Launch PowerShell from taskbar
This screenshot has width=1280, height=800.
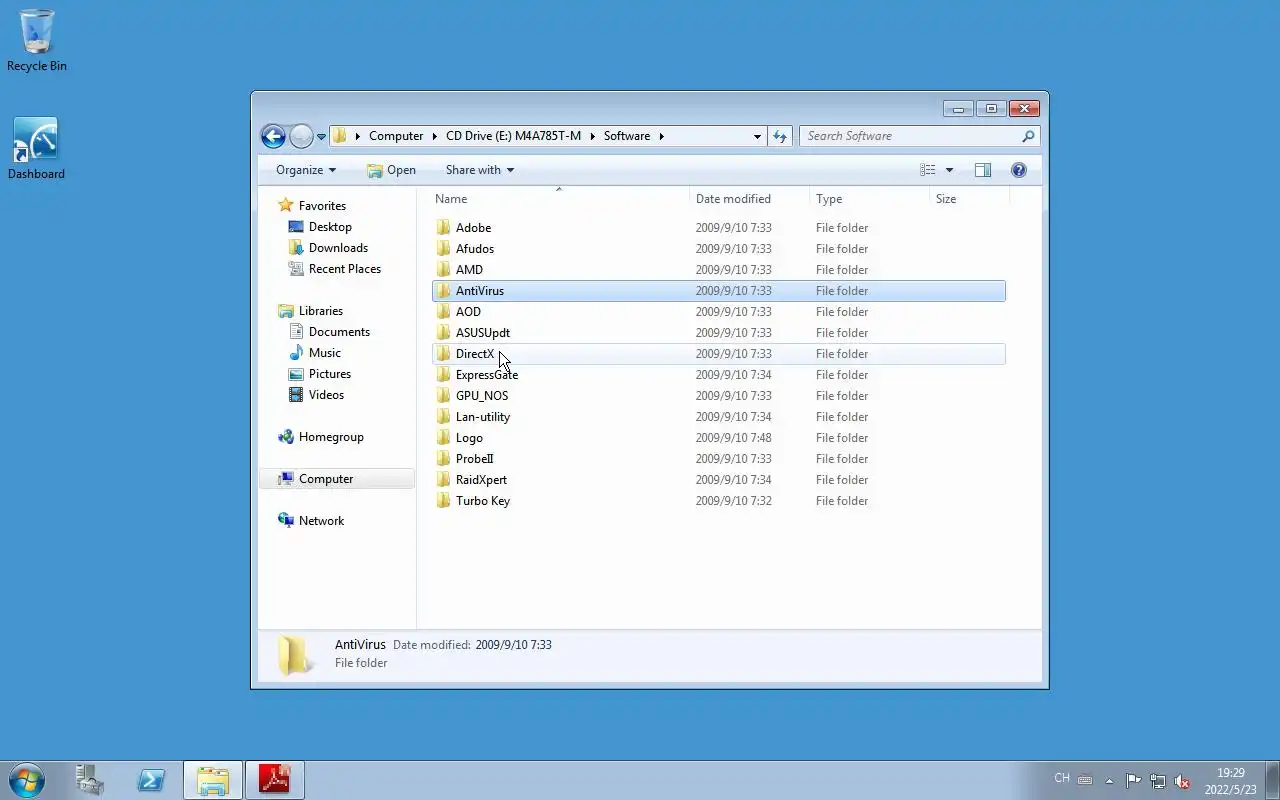151,780
